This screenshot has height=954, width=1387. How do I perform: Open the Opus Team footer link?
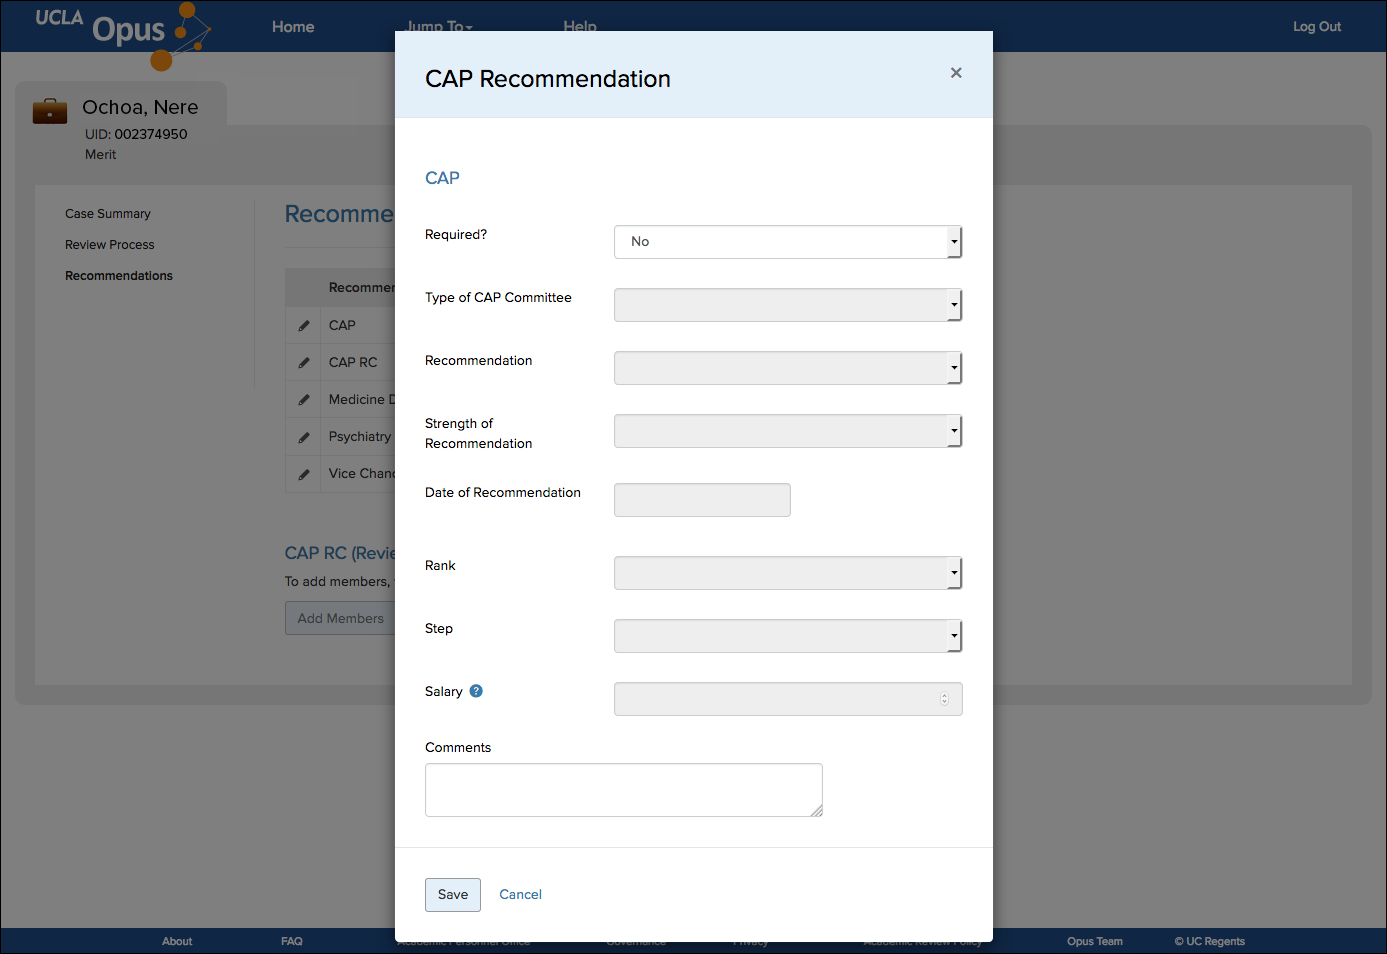(1095, 941)
